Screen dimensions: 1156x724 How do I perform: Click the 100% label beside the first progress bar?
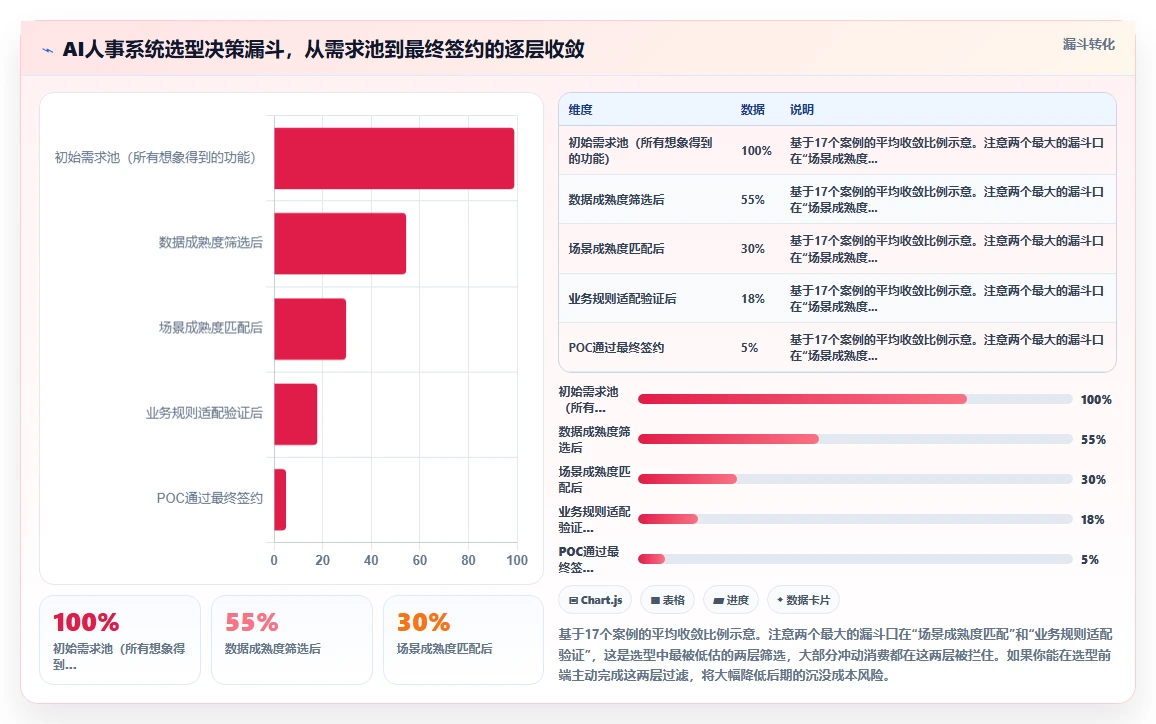coord(1096,400)
